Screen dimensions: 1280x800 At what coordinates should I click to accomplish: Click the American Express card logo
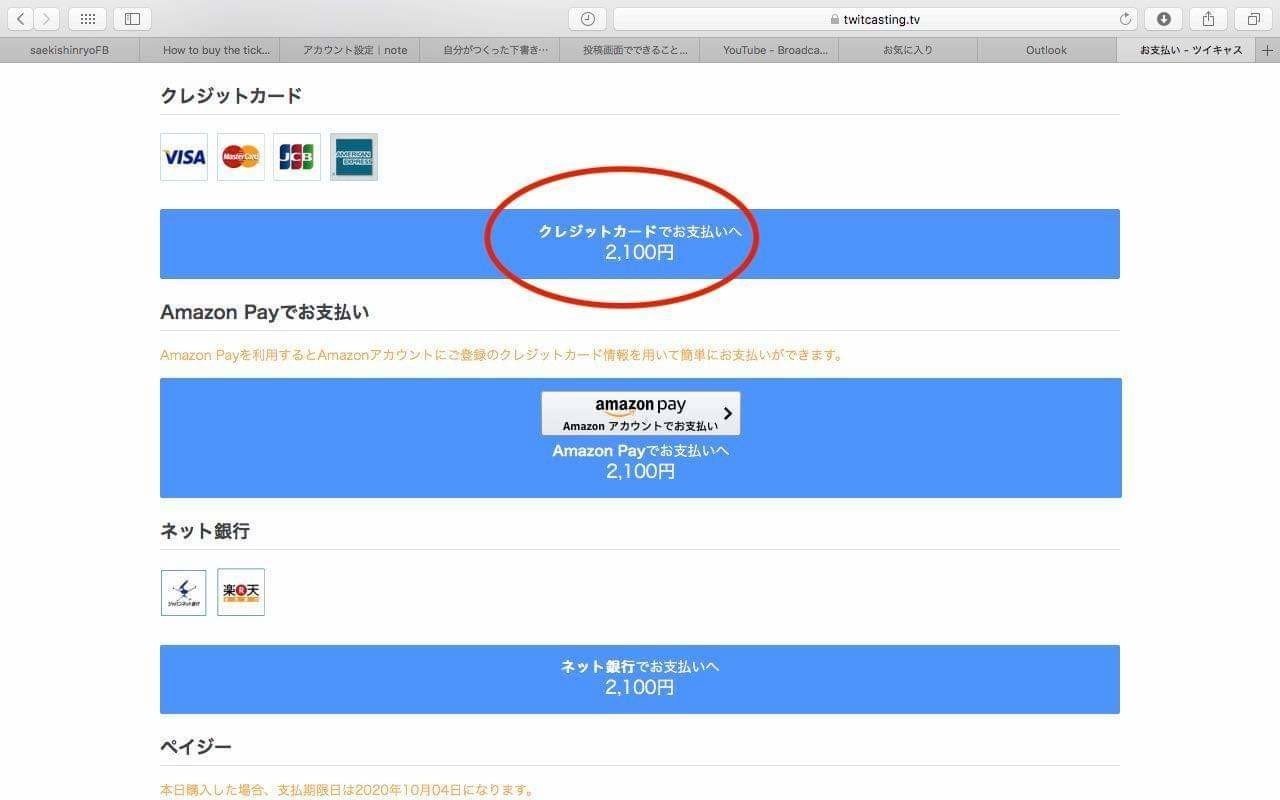coord(354,157)
